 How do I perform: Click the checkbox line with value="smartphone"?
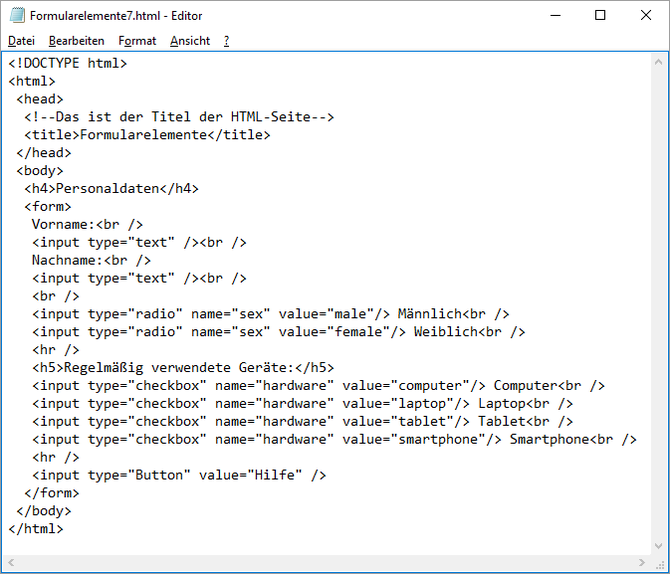click(x=334, y=440)
